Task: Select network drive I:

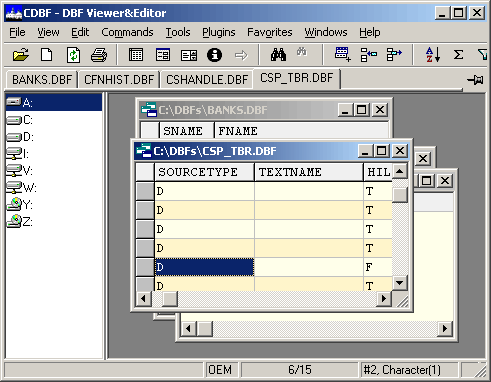Action: coord(18,154)
